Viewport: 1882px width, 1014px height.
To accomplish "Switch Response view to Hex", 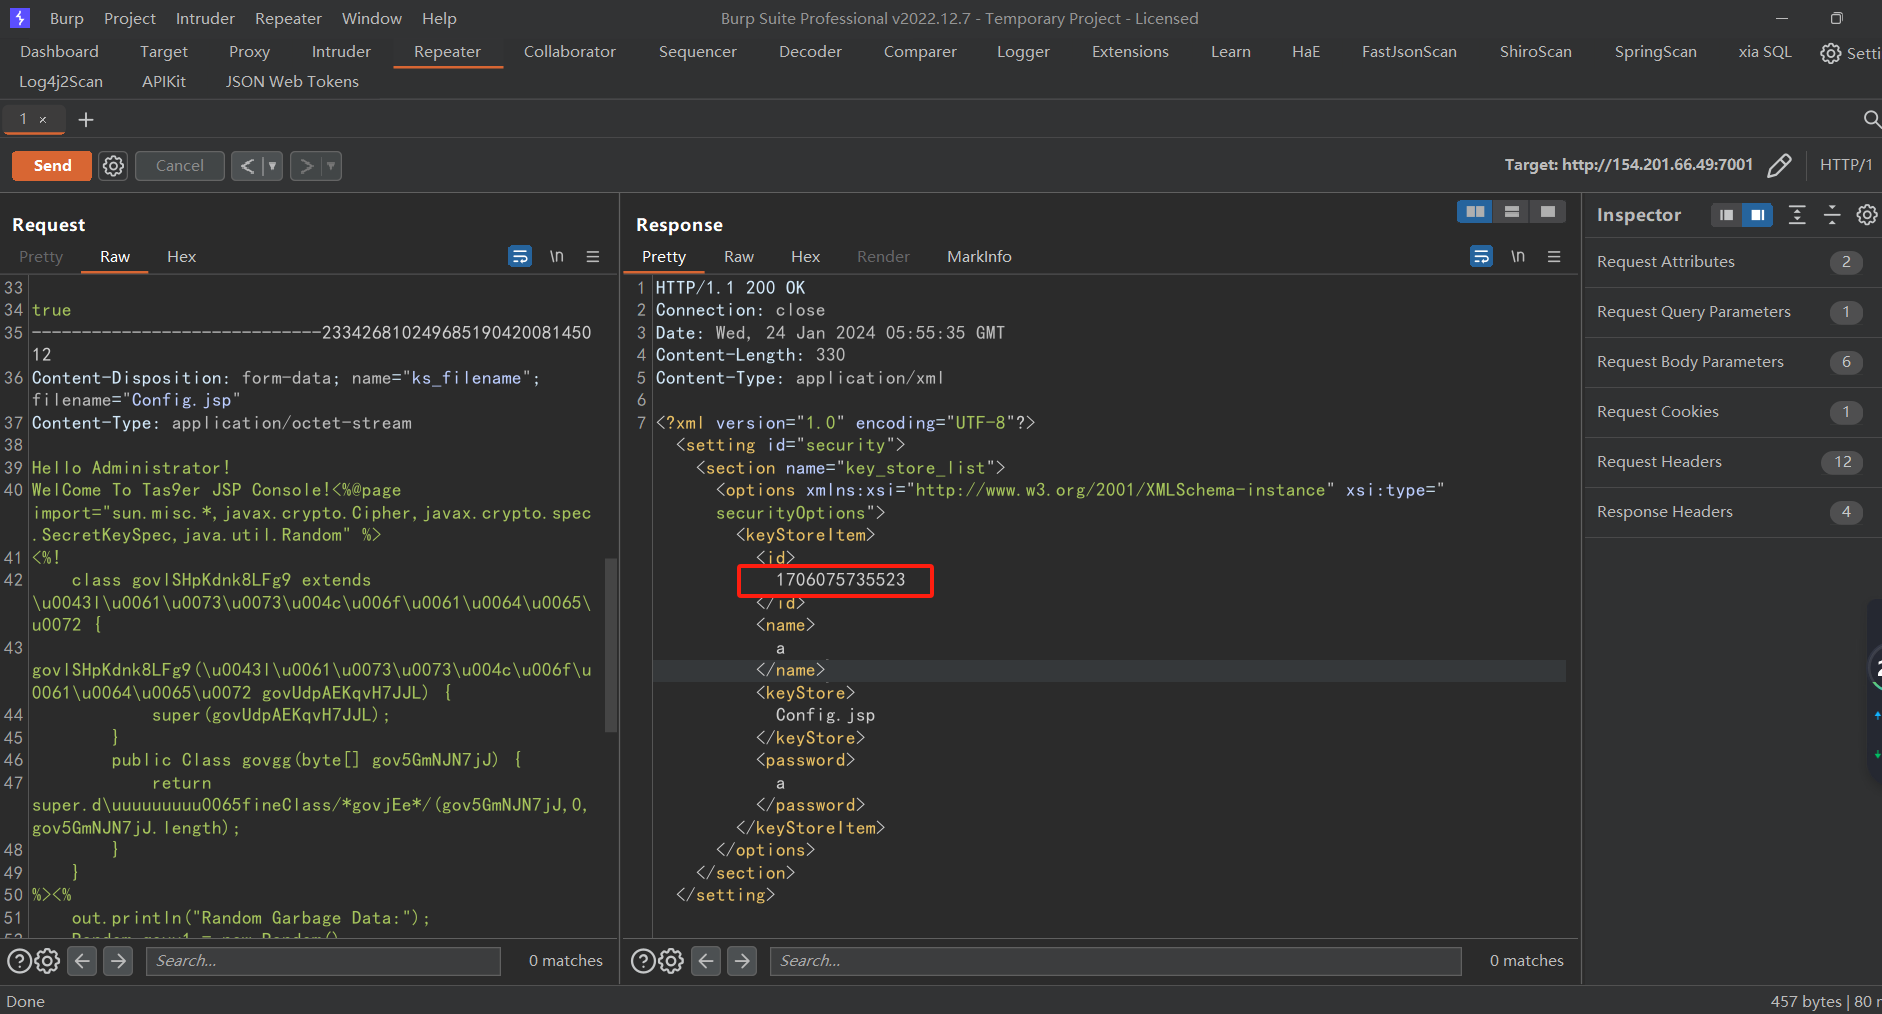I will (805, 257).
